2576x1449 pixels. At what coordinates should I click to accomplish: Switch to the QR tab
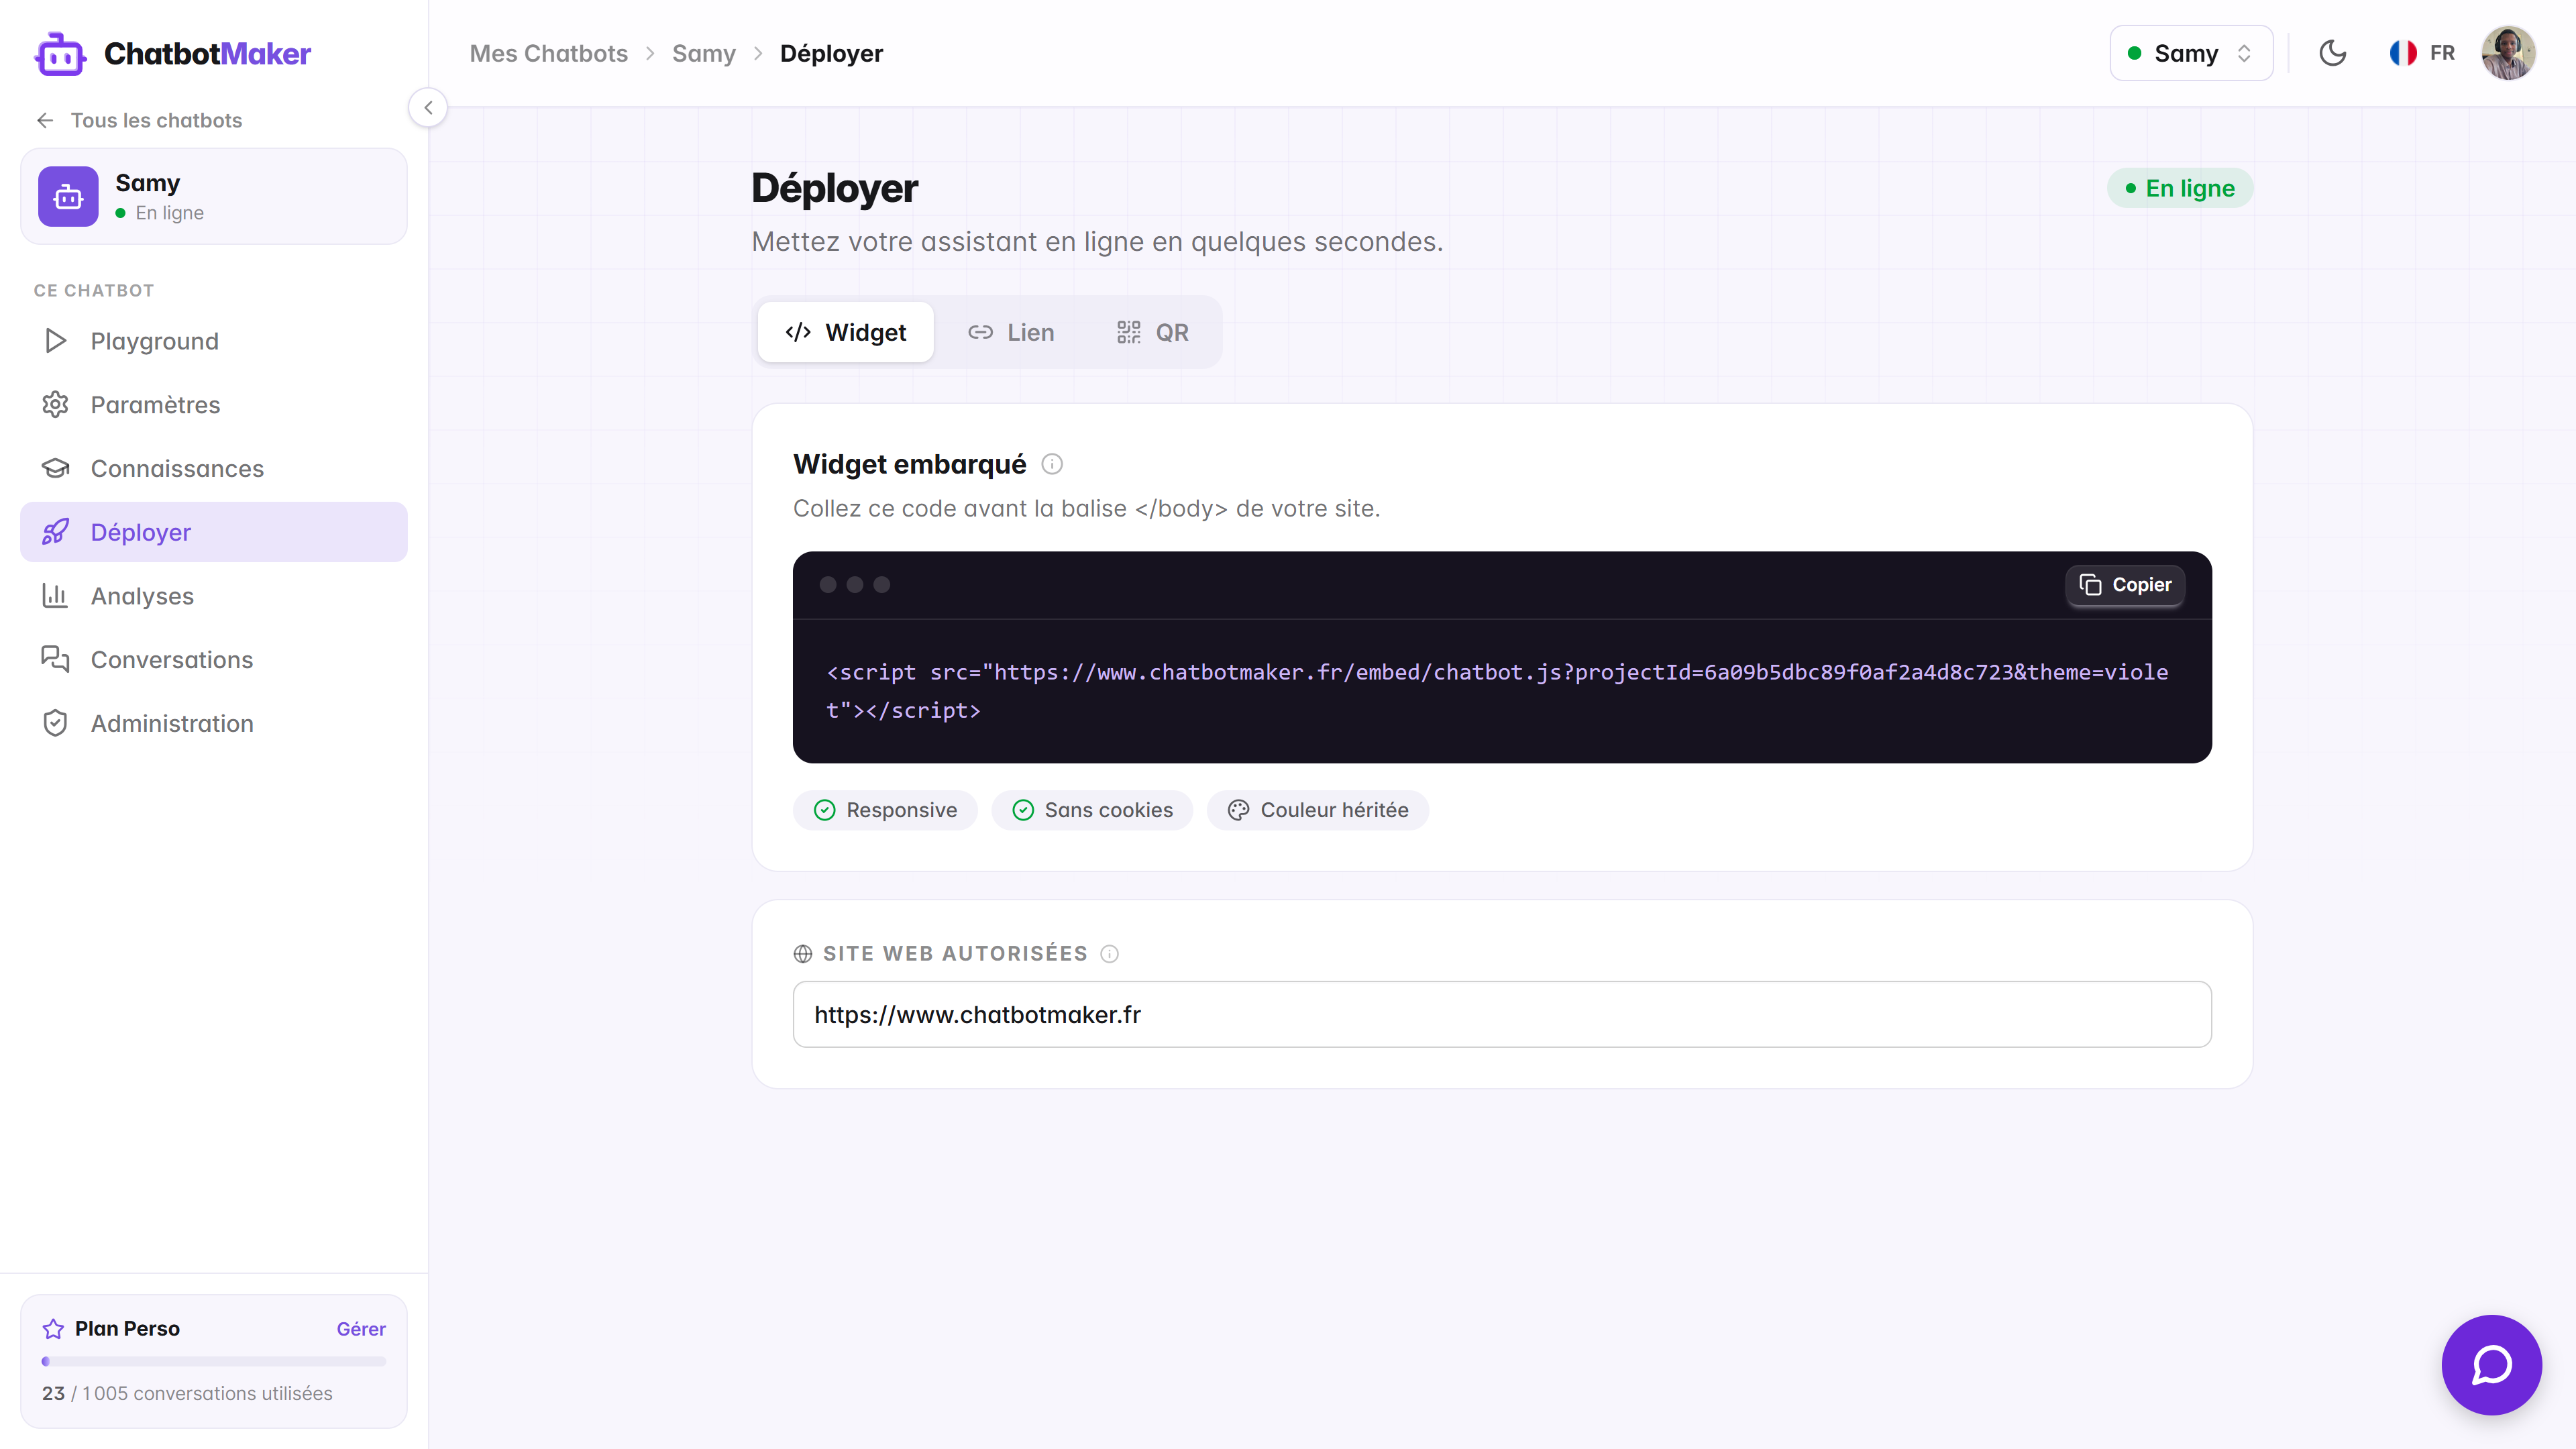(1153, 332)
